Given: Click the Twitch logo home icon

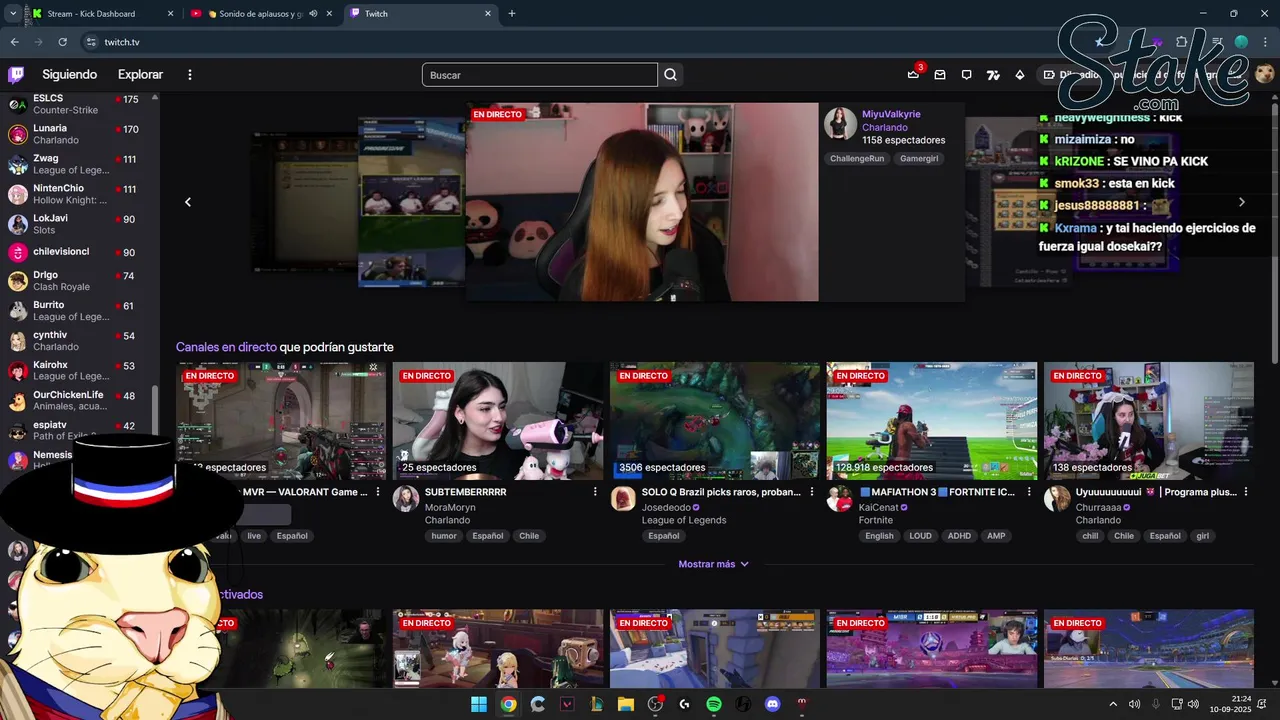Looking at the screenshot, I should [x=16, y=75].
